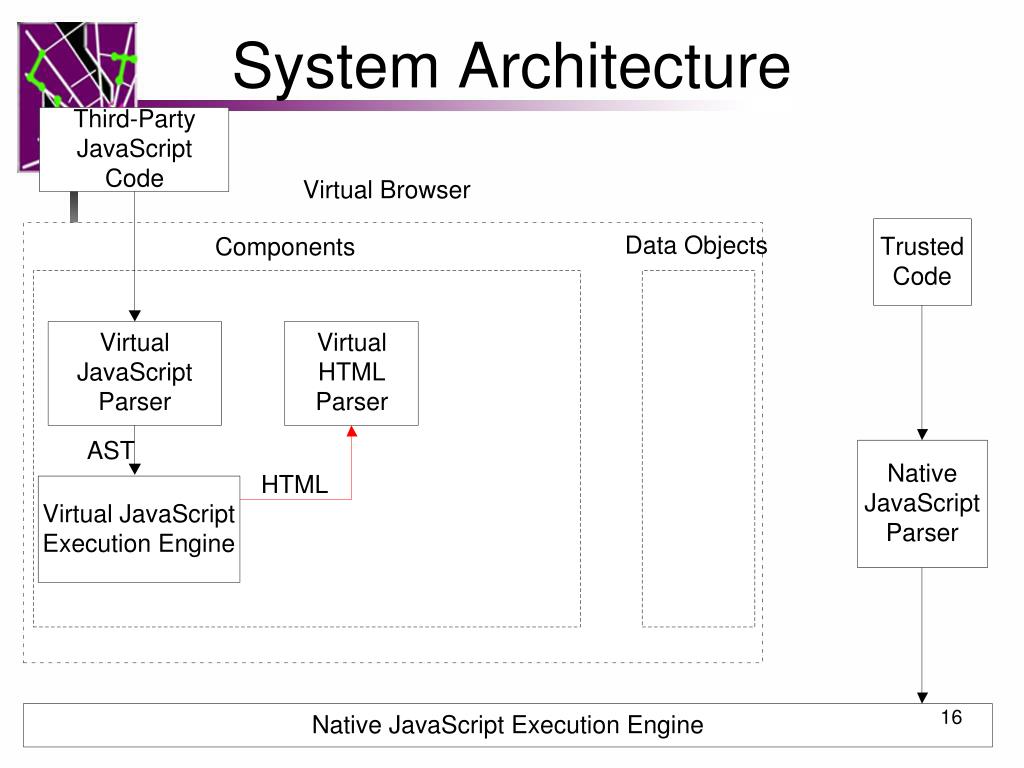Image resolution: width=1024 pixels, height=768 pixels.
Task: Select the 'Third-Party JavaScript Code' box
Action: click(x=134, y=150)
